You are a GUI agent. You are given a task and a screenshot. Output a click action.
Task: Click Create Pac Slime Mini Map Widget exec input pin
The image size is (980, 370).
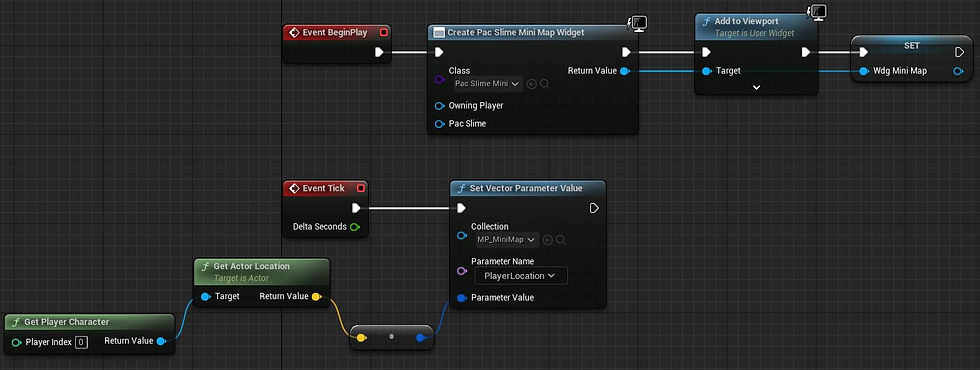[439, 52]
